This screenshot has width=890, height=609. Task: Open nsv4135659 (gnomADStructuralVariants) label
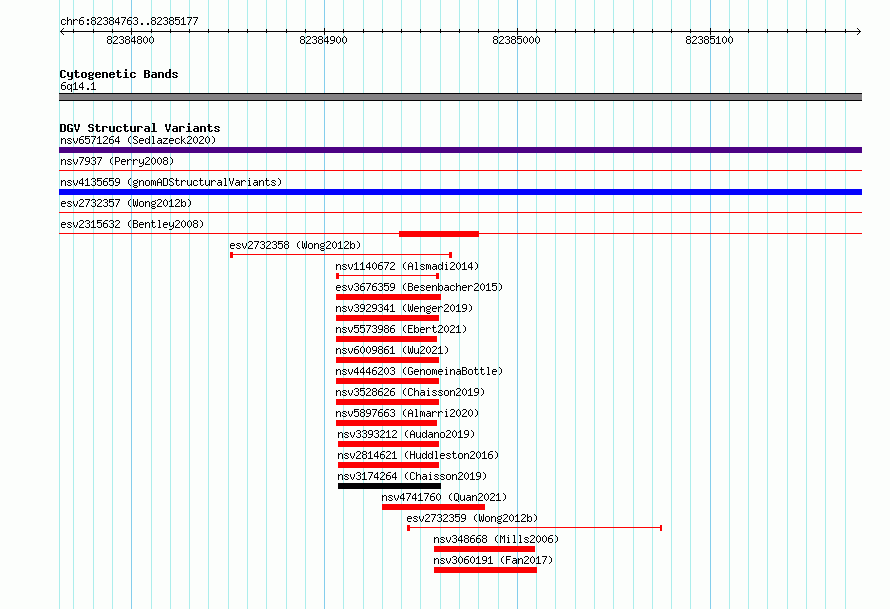tap(171, 182)
